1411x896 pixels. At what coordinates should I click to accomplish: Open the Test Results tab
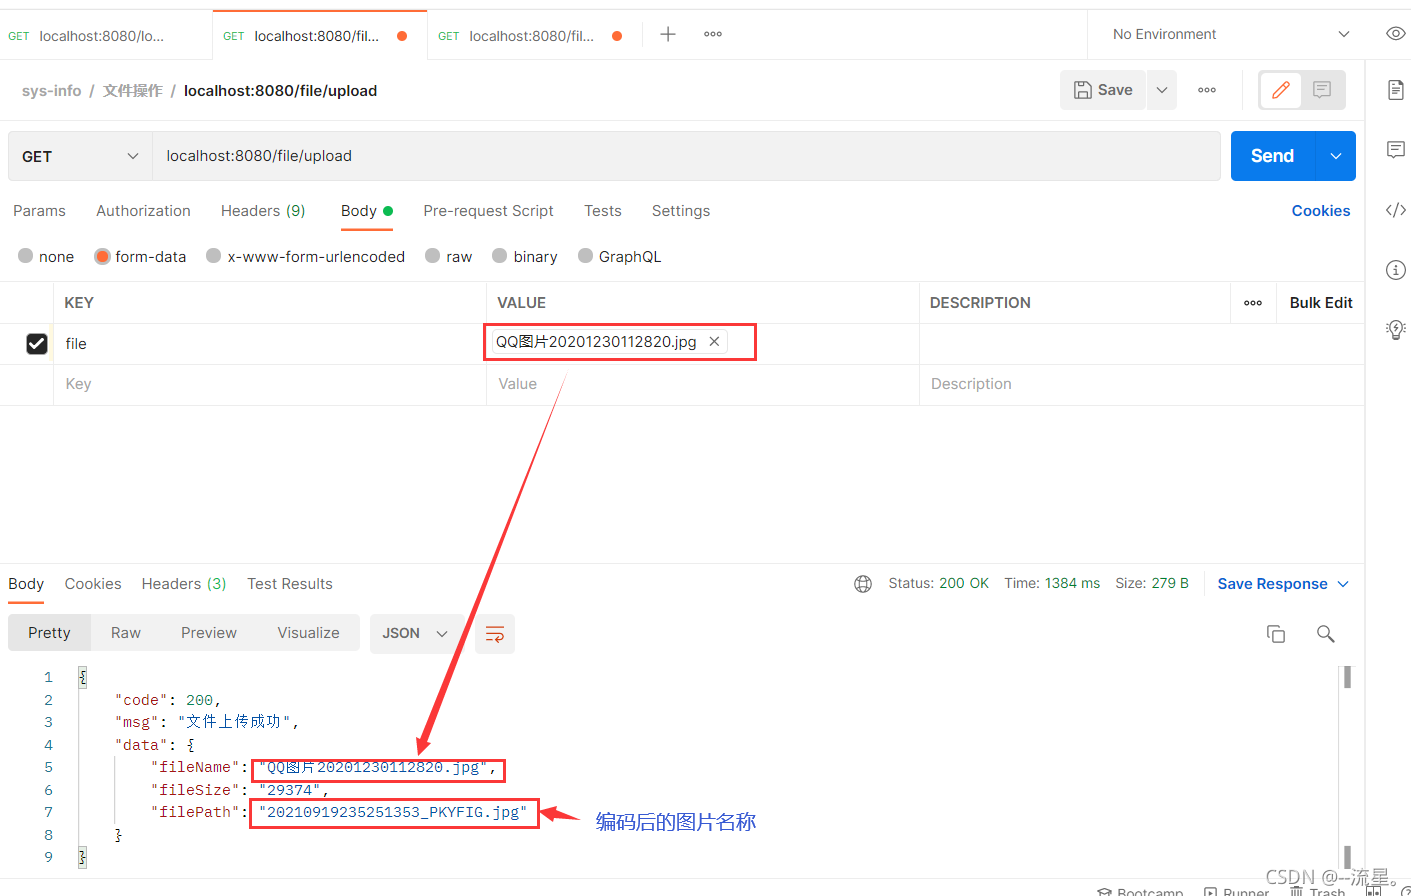coord(290,584)
